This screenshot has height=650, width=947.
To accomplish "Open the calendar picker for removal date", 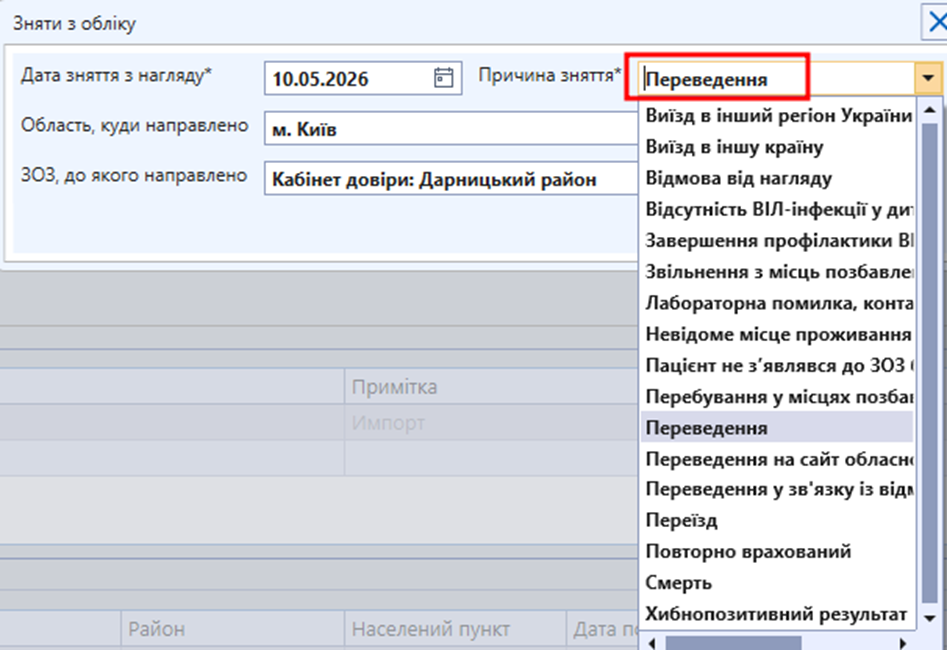I will (x=443, y=78).
